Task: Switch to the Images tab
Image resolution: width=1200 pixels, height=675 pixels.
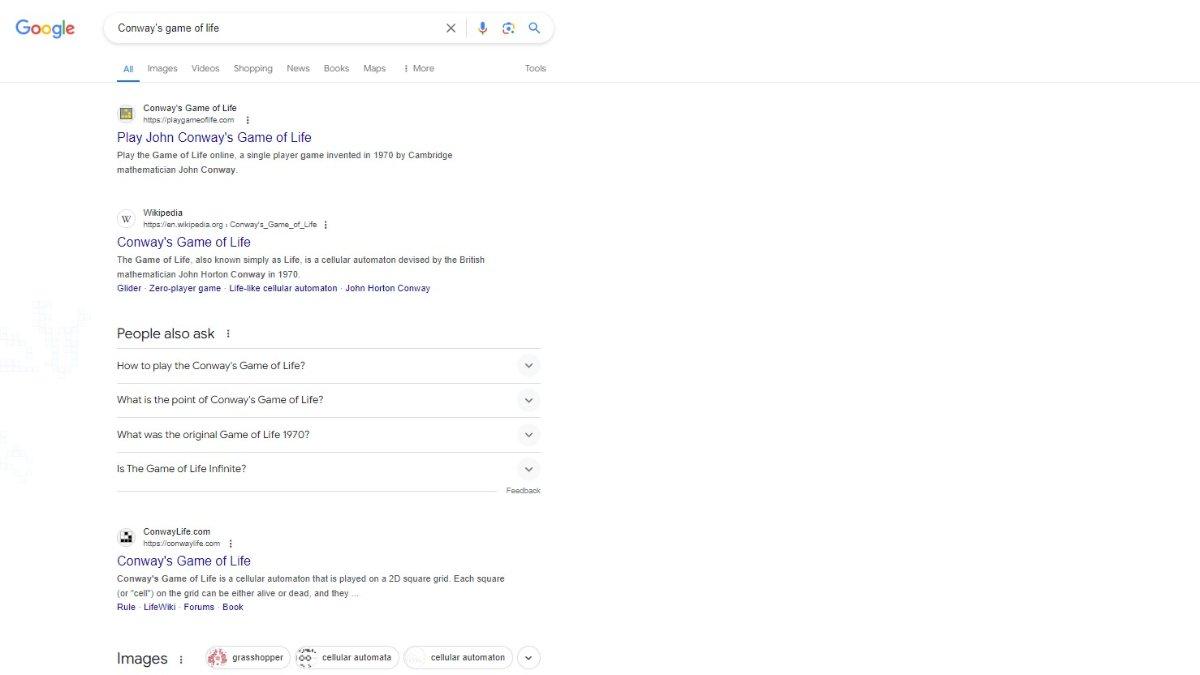Action: point(162,69)
